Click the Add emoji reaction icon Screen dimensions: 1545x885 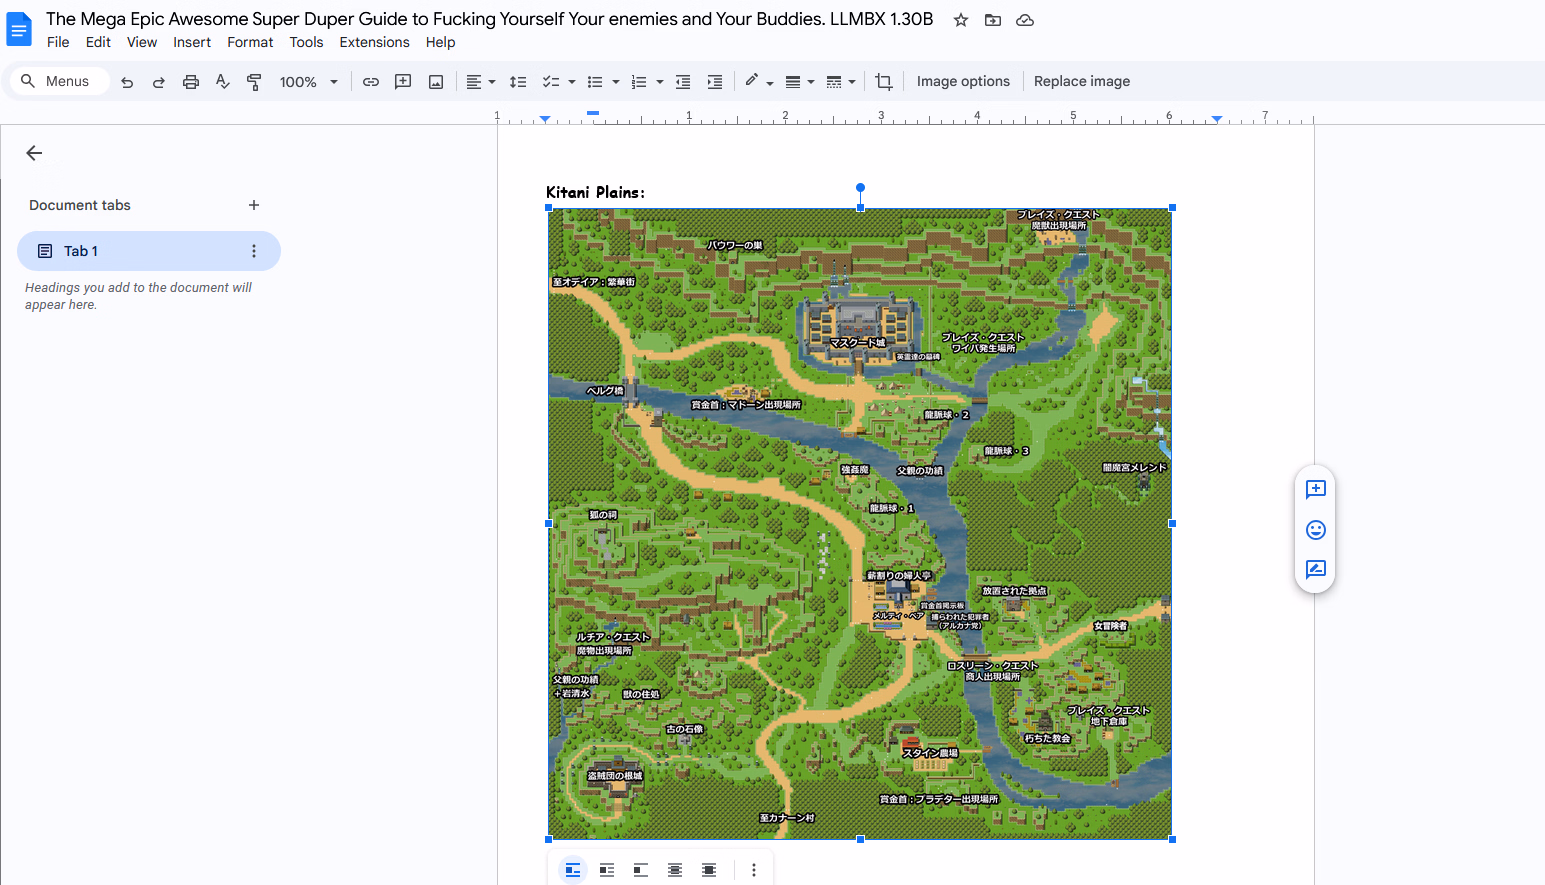point(1315,529)
